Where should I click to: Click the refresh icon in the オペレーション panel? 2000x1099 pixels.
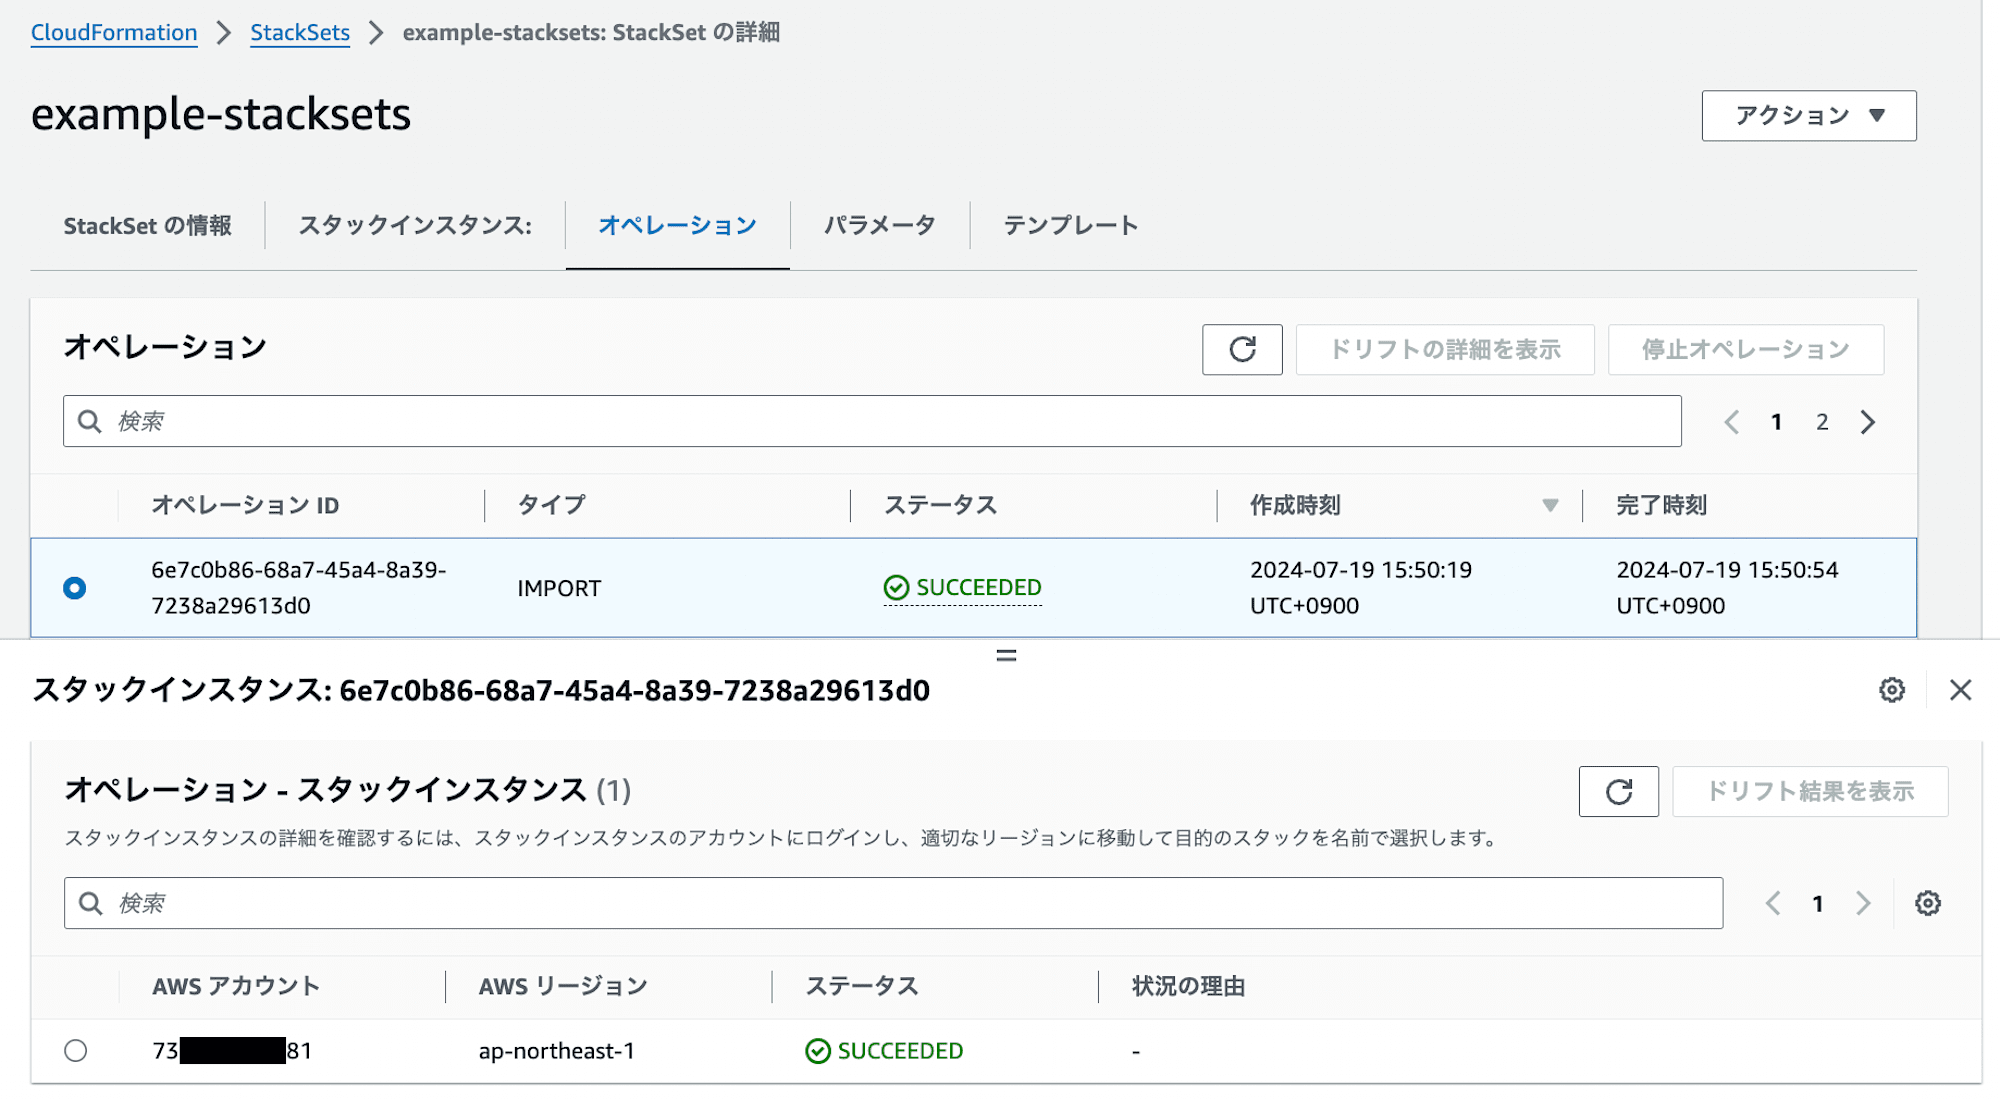pyautogui.click(x=1242, y=349)
